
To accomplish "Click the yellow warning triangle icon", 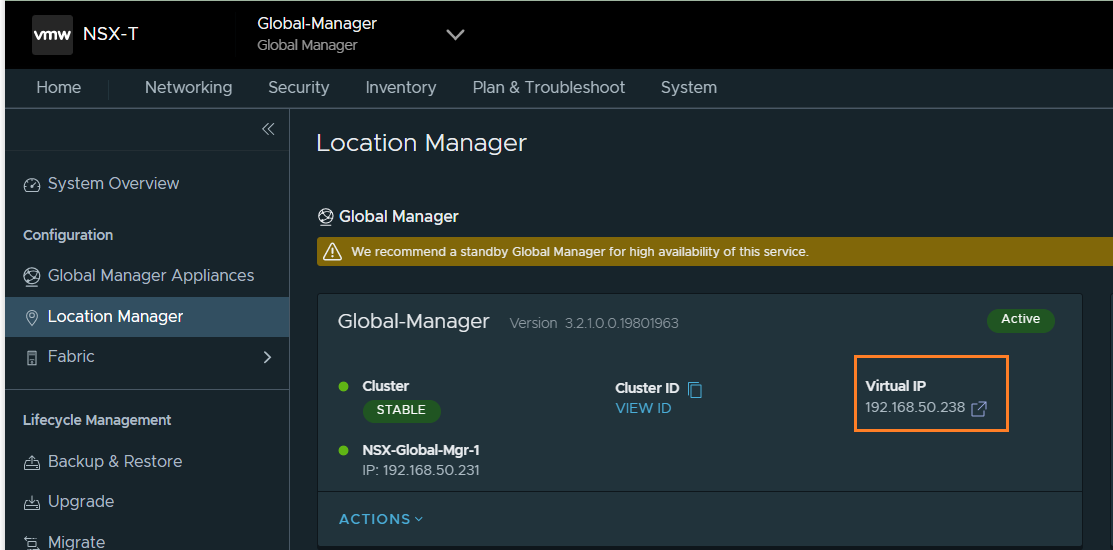I will click(333, 252).
